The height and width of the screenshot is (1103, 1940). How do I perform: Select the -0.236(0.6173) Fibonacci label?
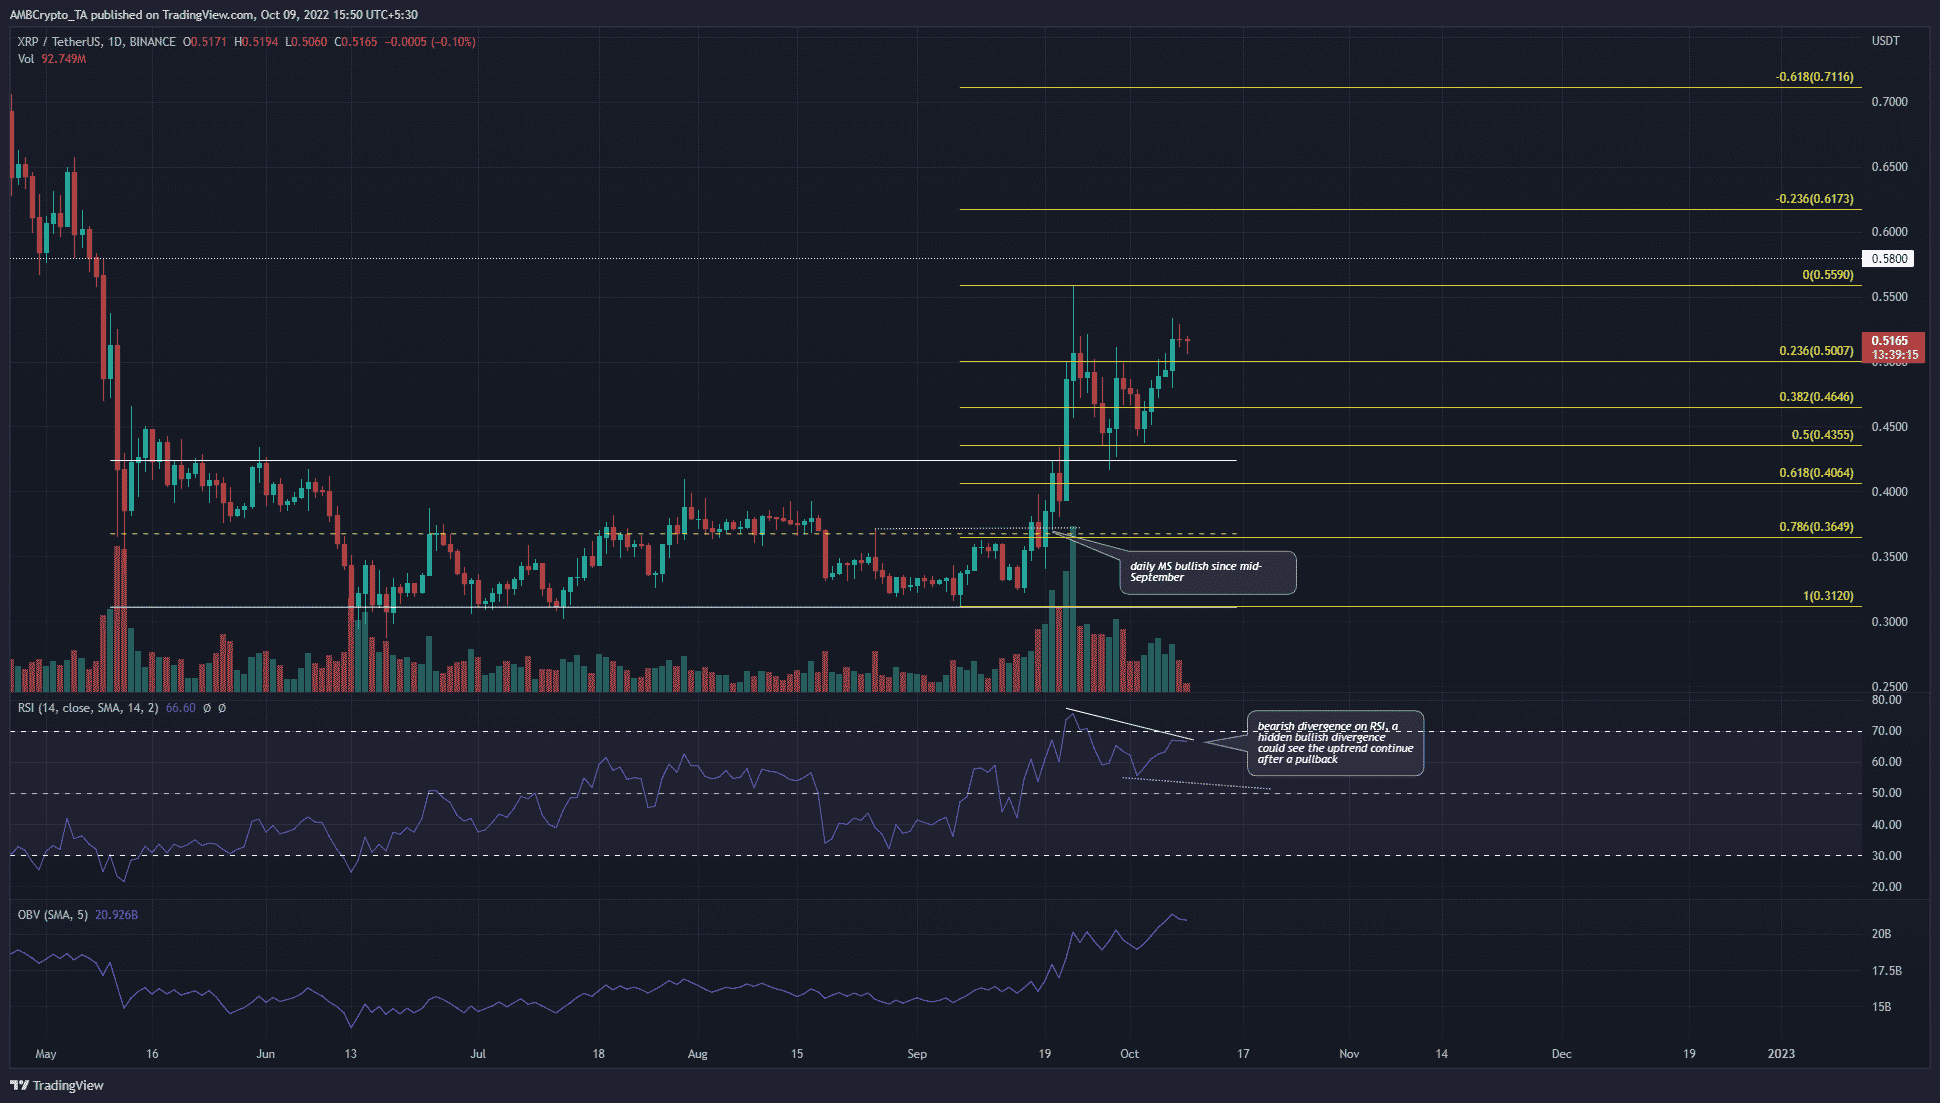pos(1814,198)
